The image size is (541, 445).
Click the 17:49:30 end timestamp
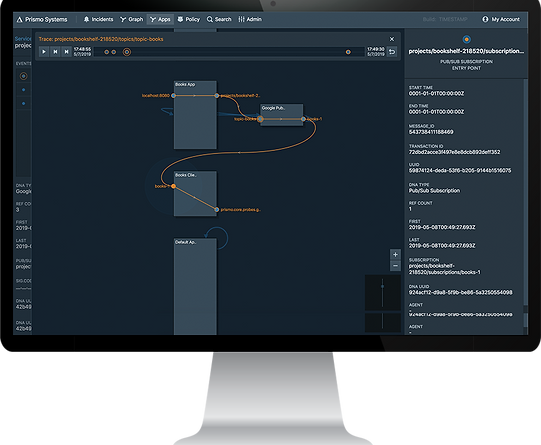point(376,52)
